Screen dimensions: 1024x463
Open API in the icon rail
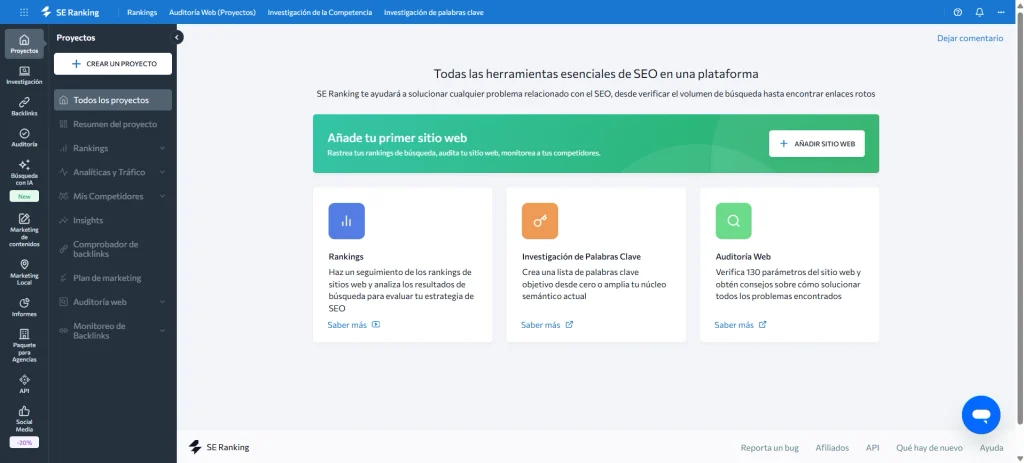click(24, 384)
